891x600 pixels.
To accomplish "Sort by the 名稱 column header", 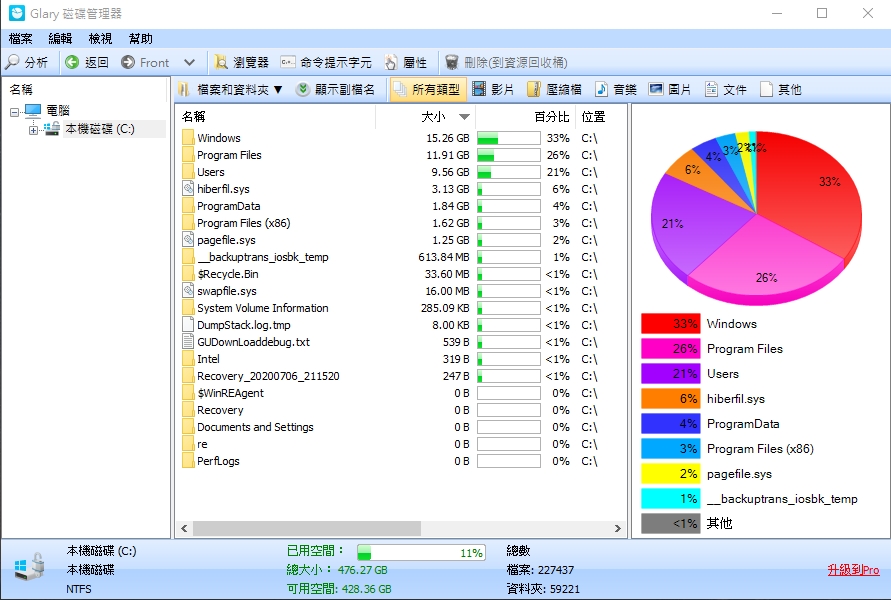I will point(275,116).
